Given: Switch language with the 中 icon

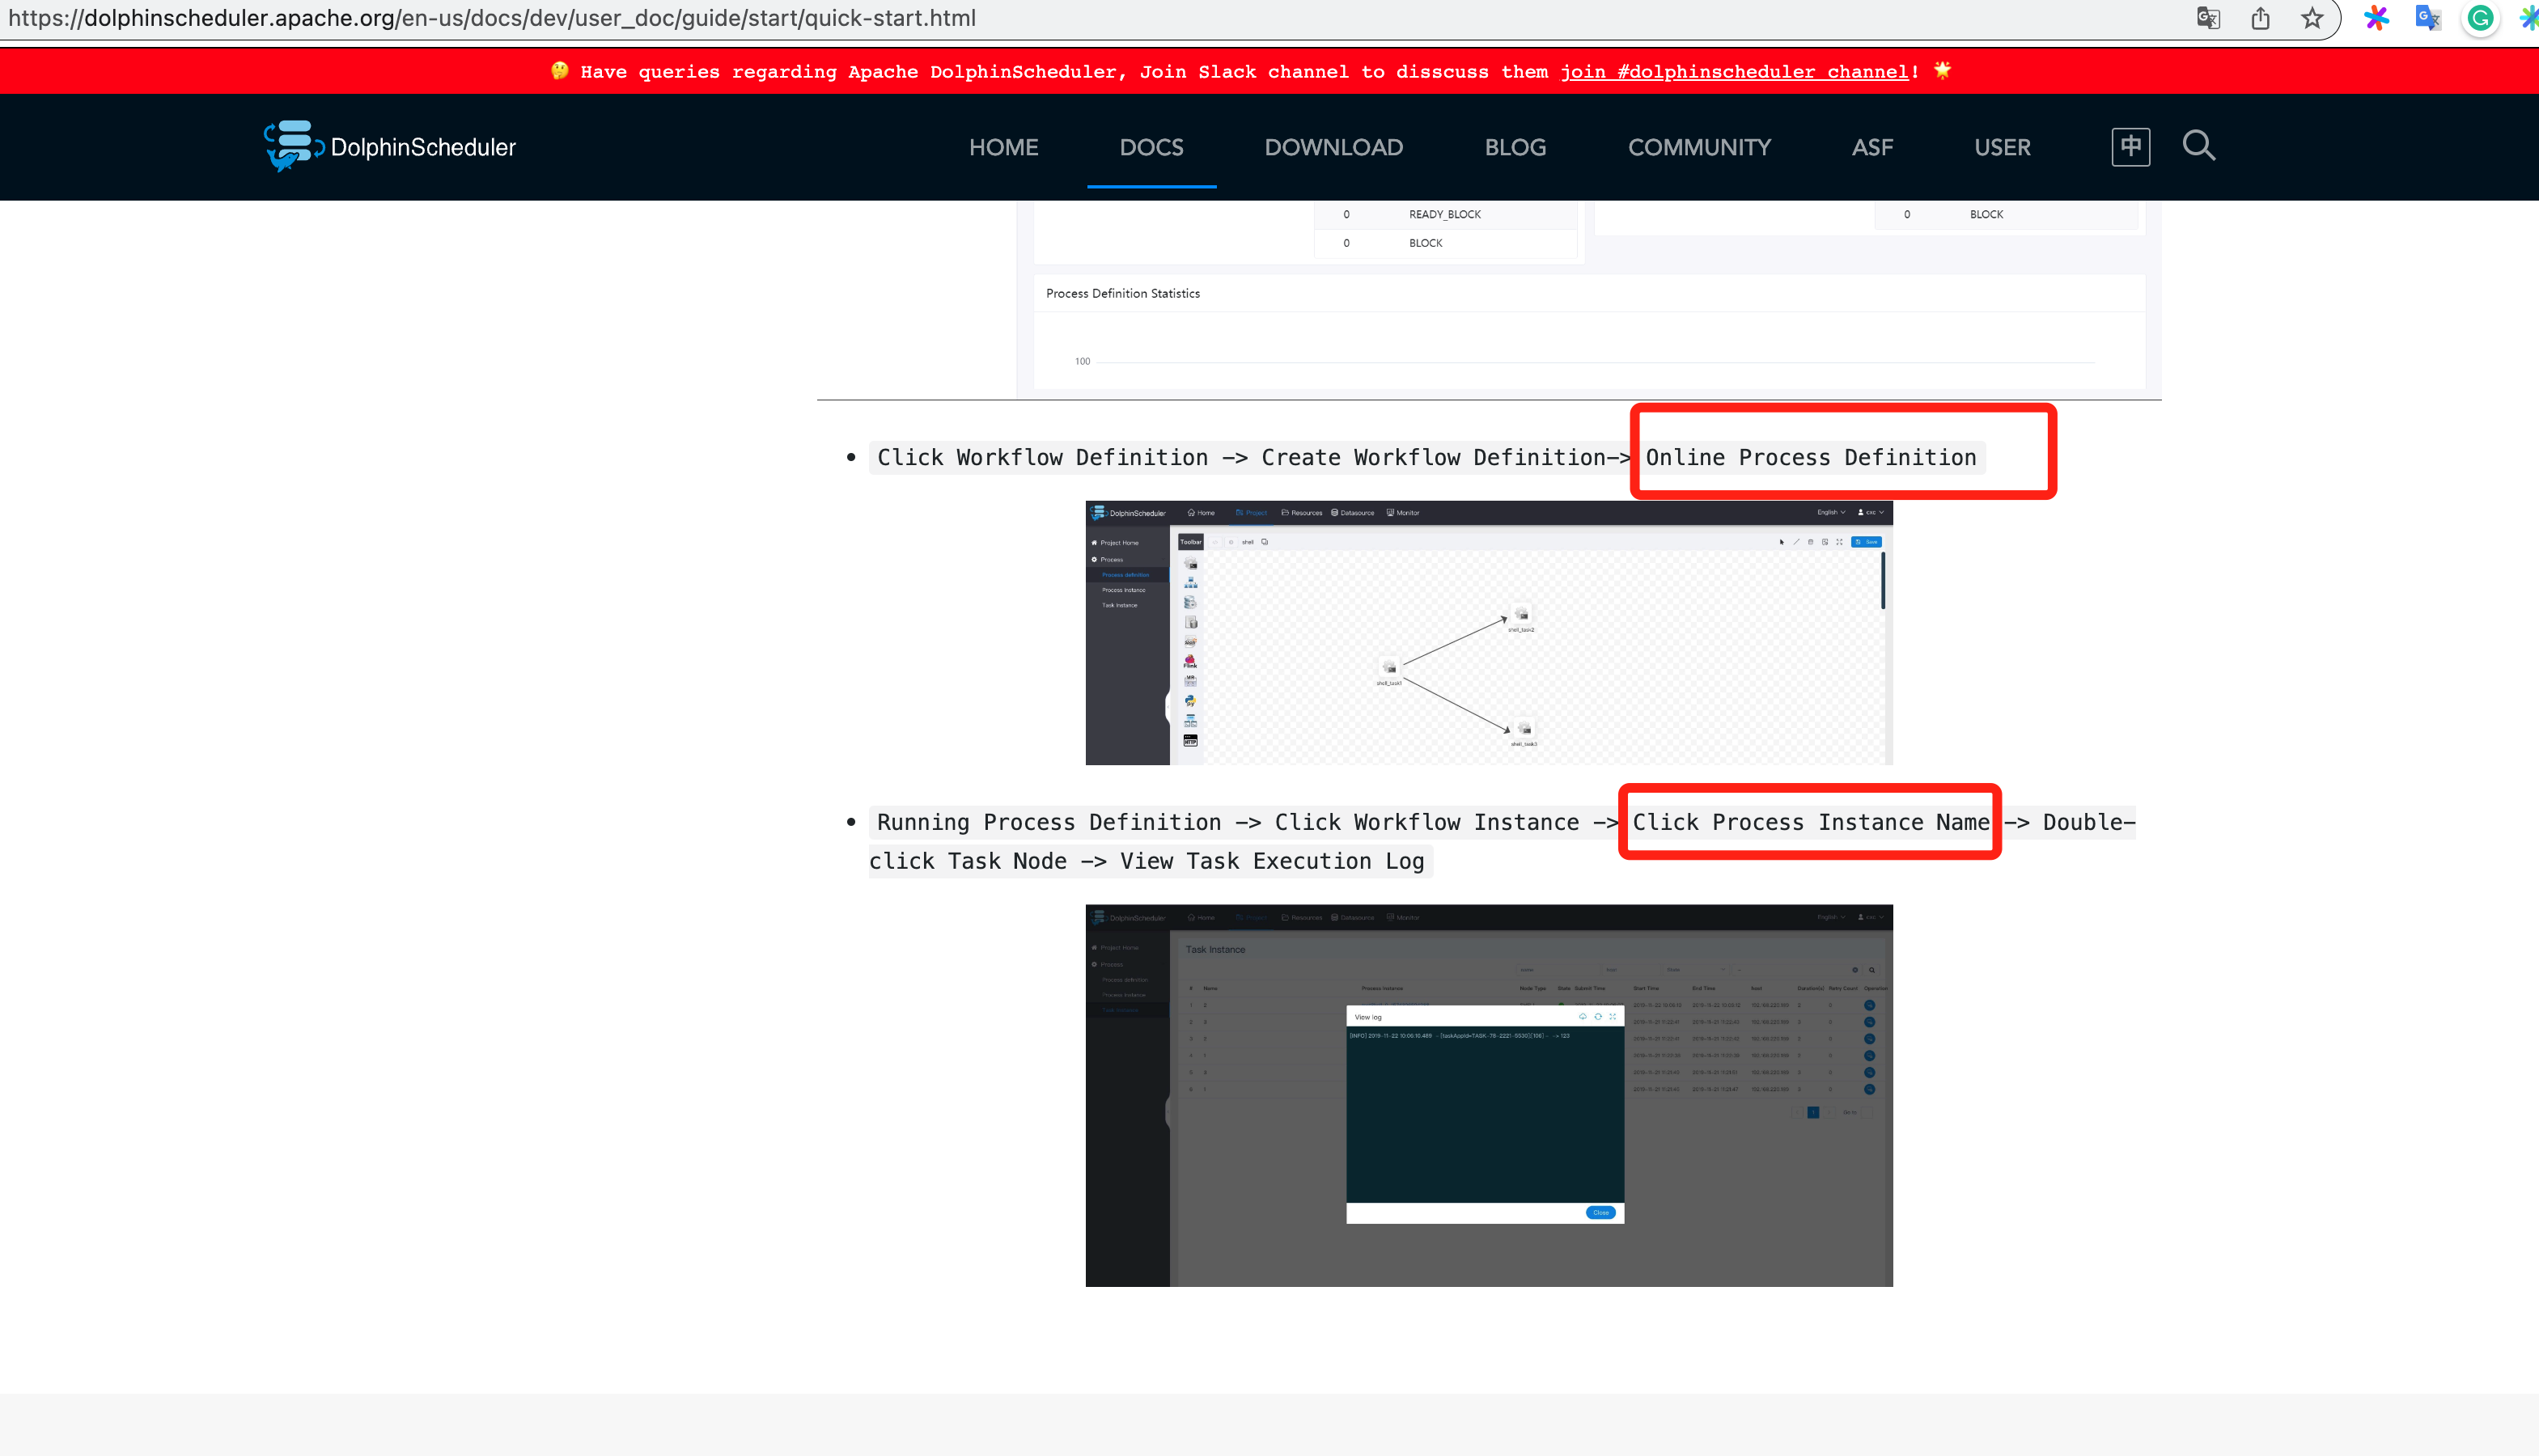Looking at the screenshot, I should point(2130,147).
